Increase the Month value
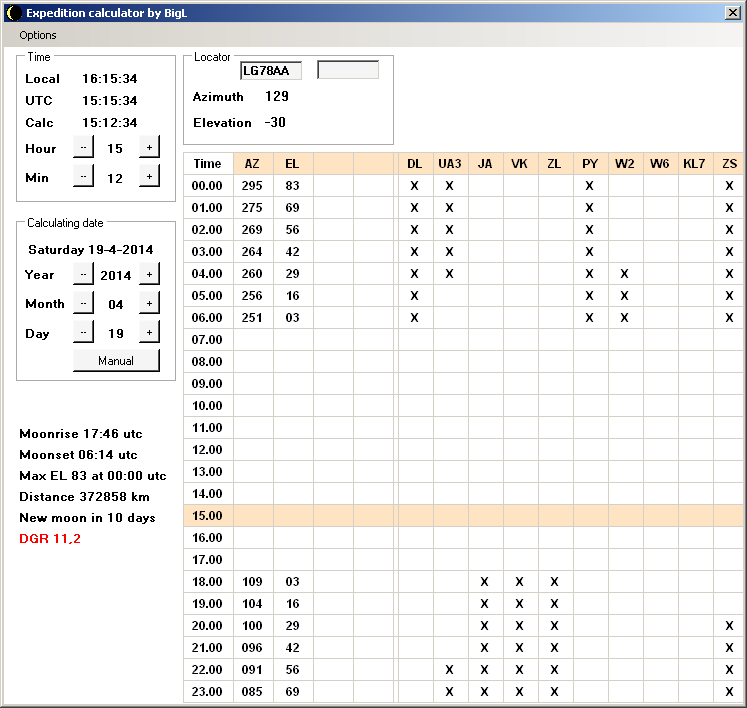Viewport: 747px width, 708px height. coord(149,304)
